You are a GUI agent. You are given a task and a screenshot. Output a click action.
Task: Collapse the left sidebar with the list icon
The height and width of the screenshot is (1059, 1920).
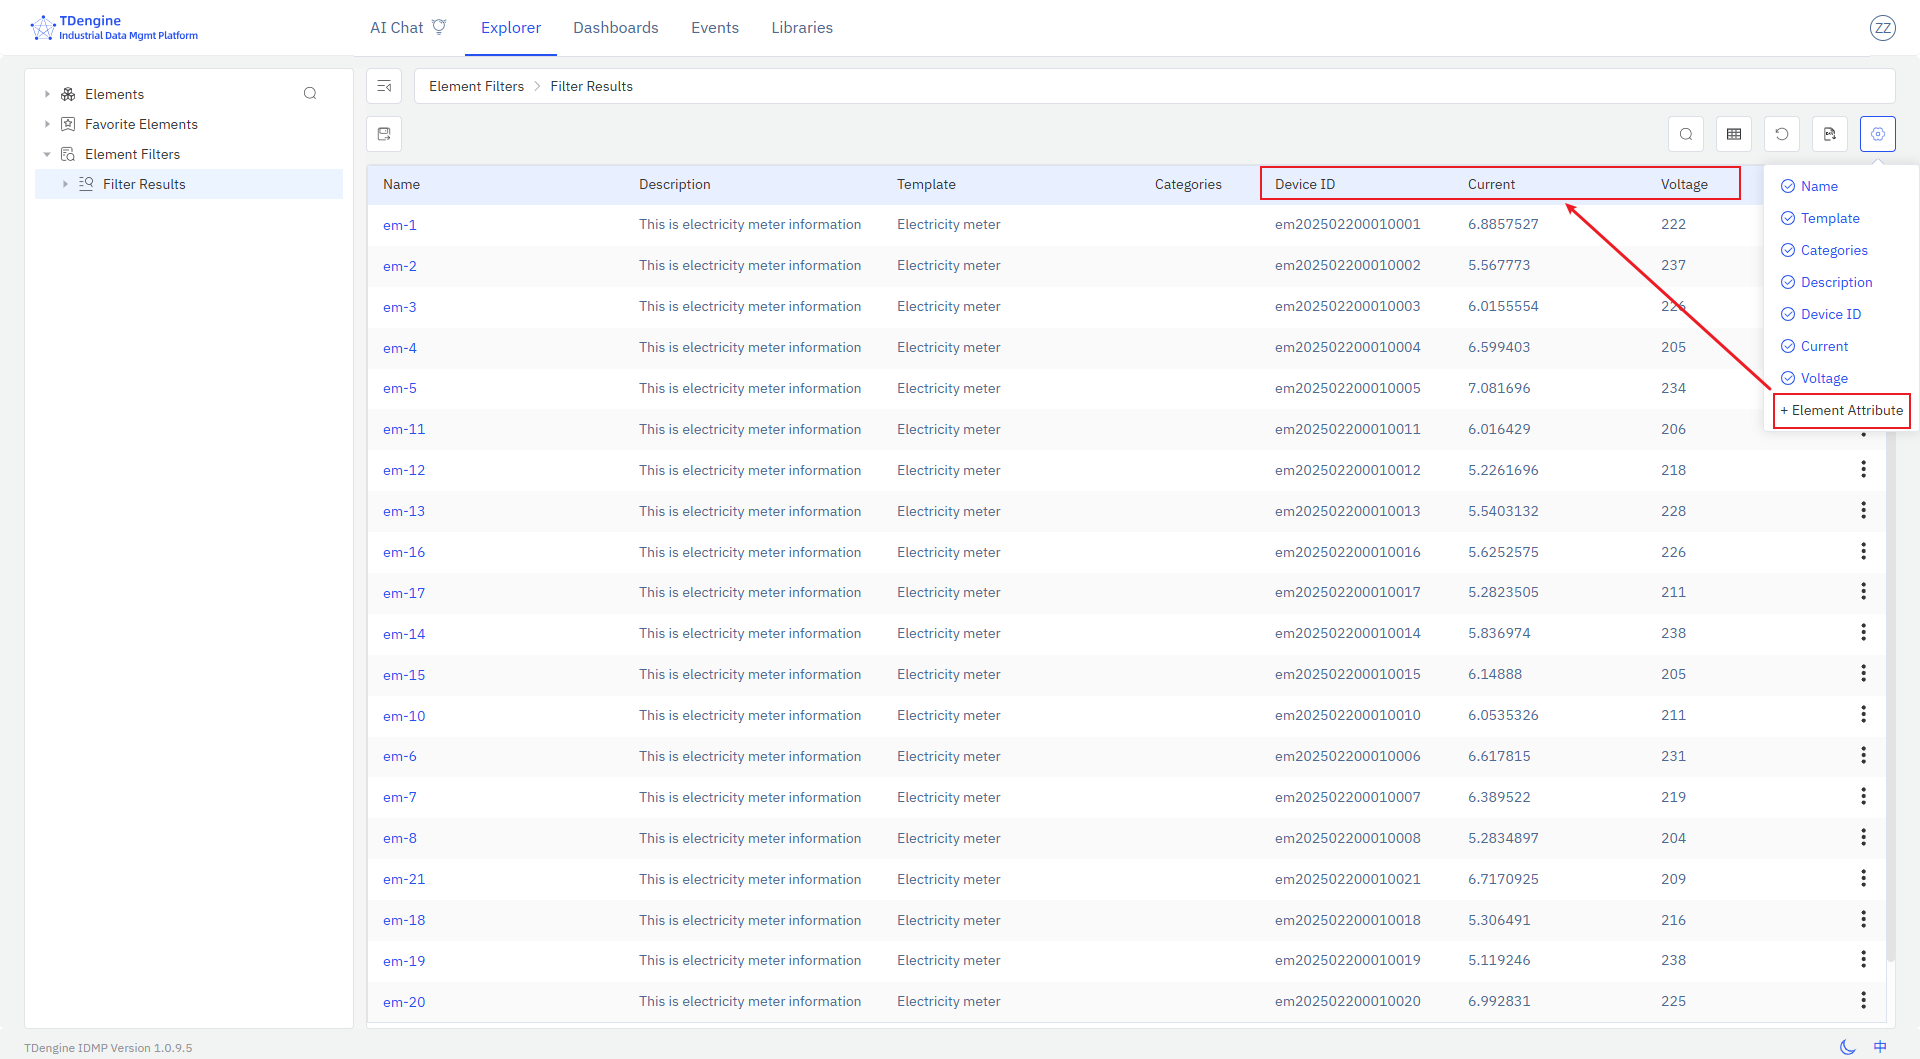pyautogui.click(x=384, y=86)
